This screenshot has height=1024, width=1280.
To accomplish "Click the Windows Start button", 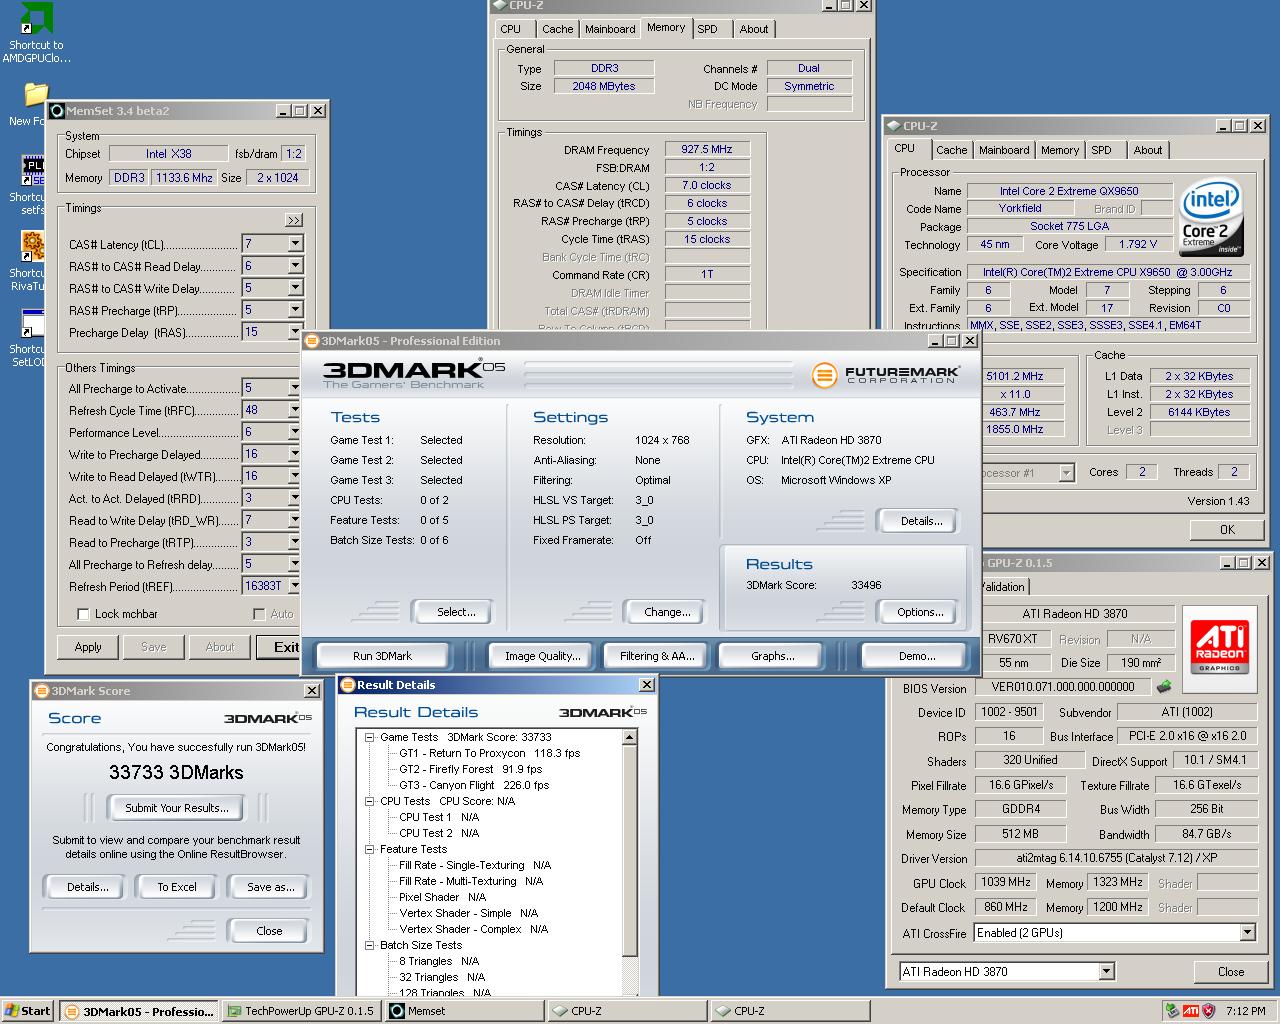I will coord(27,1011).
